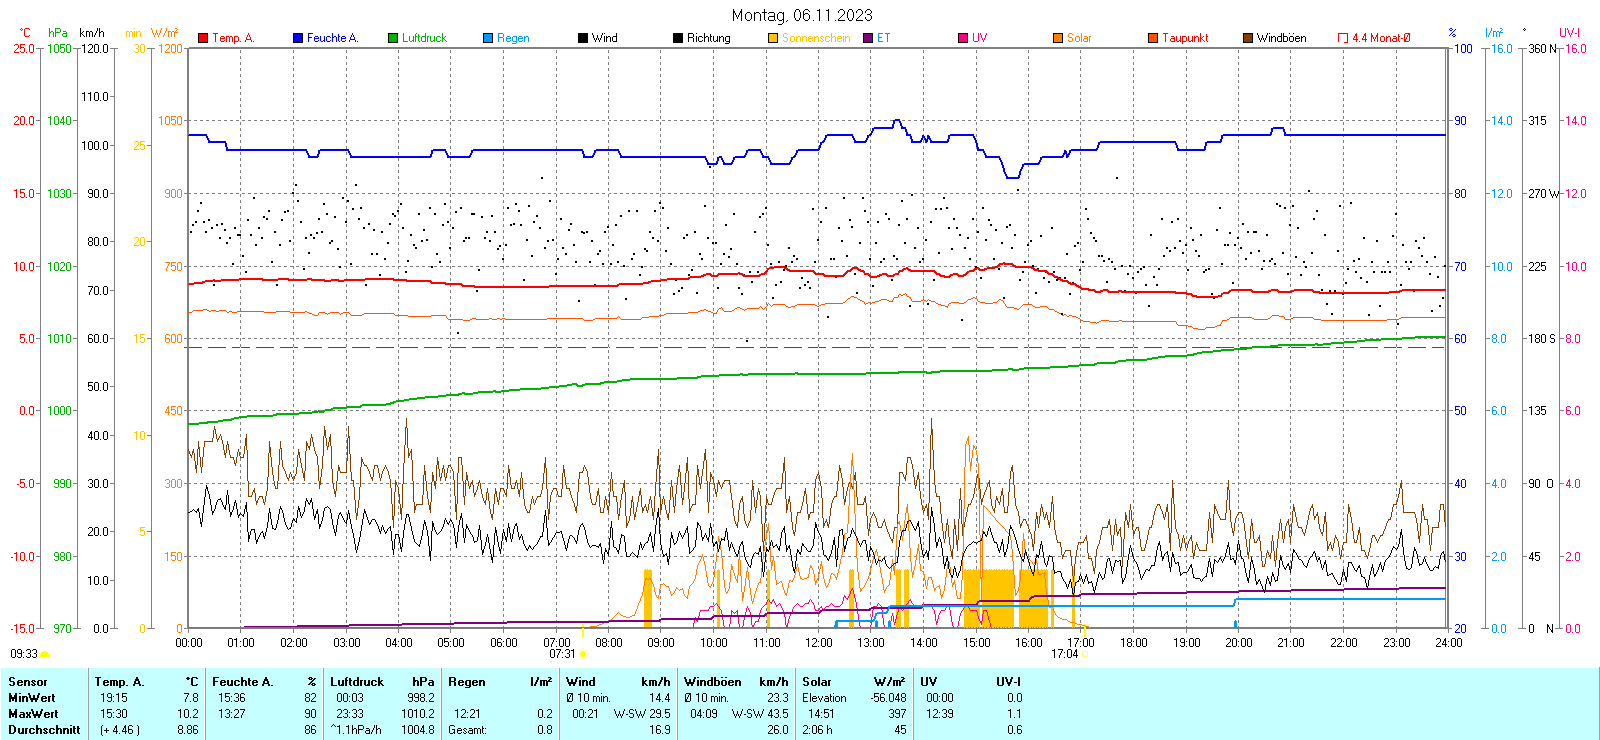The height and width of the screenshot is (740, 1600).
Task: Click the MaxWert row label
Action: (x=33, y=714)
